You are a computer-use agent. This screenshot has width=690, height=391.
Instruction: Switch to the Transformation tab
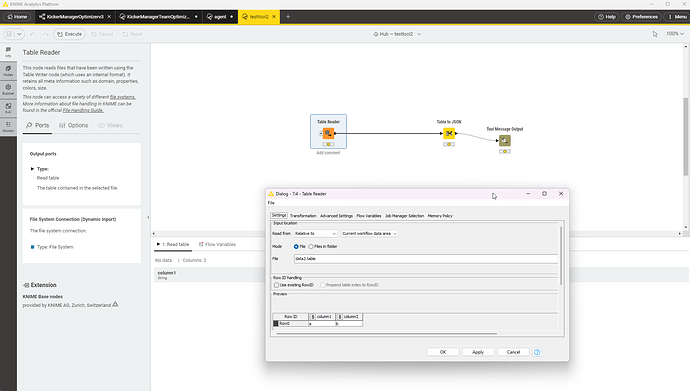pos(303,216)
